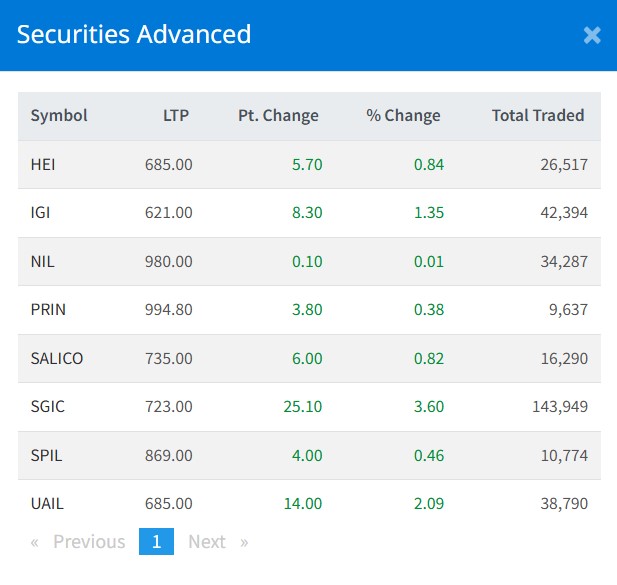The height and width of the screenshot is (585, 617).
Task: Click the SGIC symbol
Action: pyautogui.click(x=47, y=406)
